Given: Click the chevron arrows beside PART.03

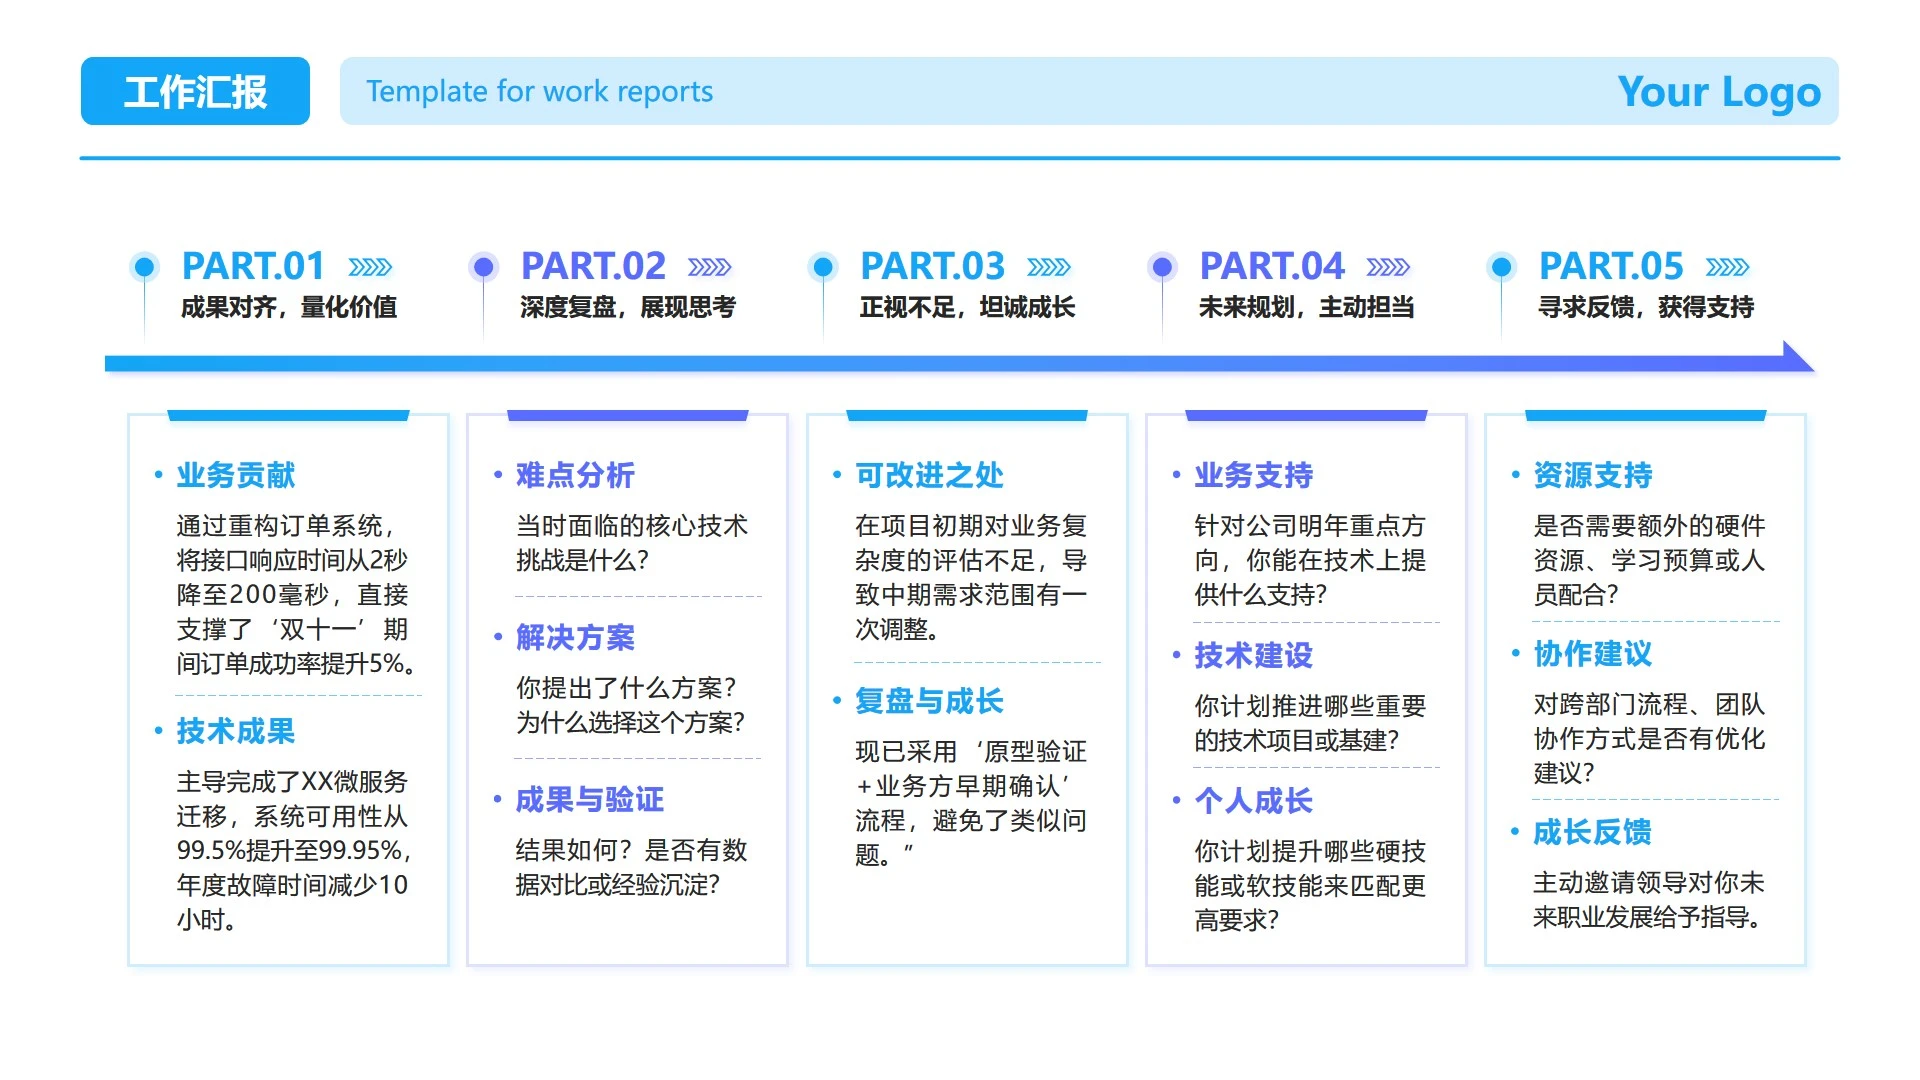Looking at the screenshot, I should 1049,266.
